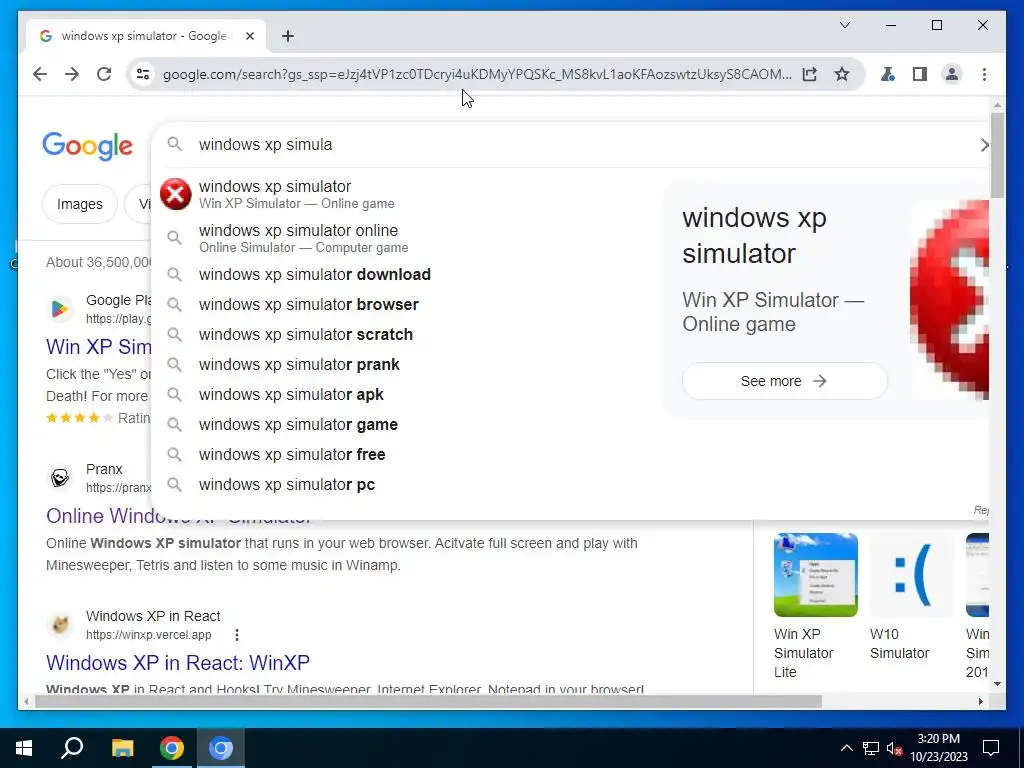Click the See more button in preview card

(x=784, y=381)
